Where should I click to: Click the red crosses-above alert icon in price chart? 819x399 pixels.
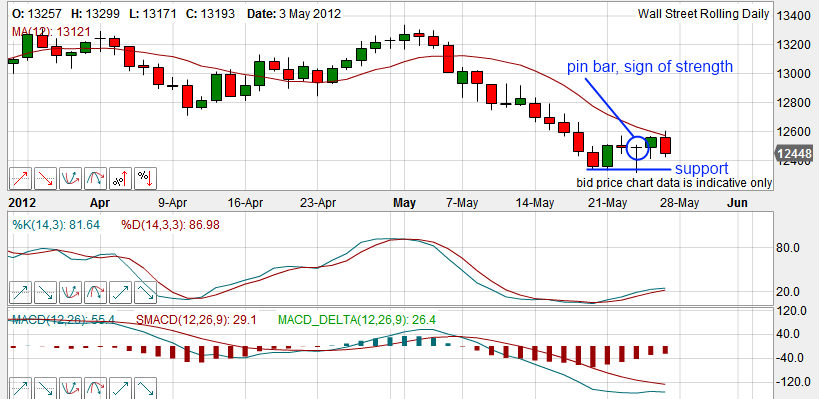pos(21,179)
